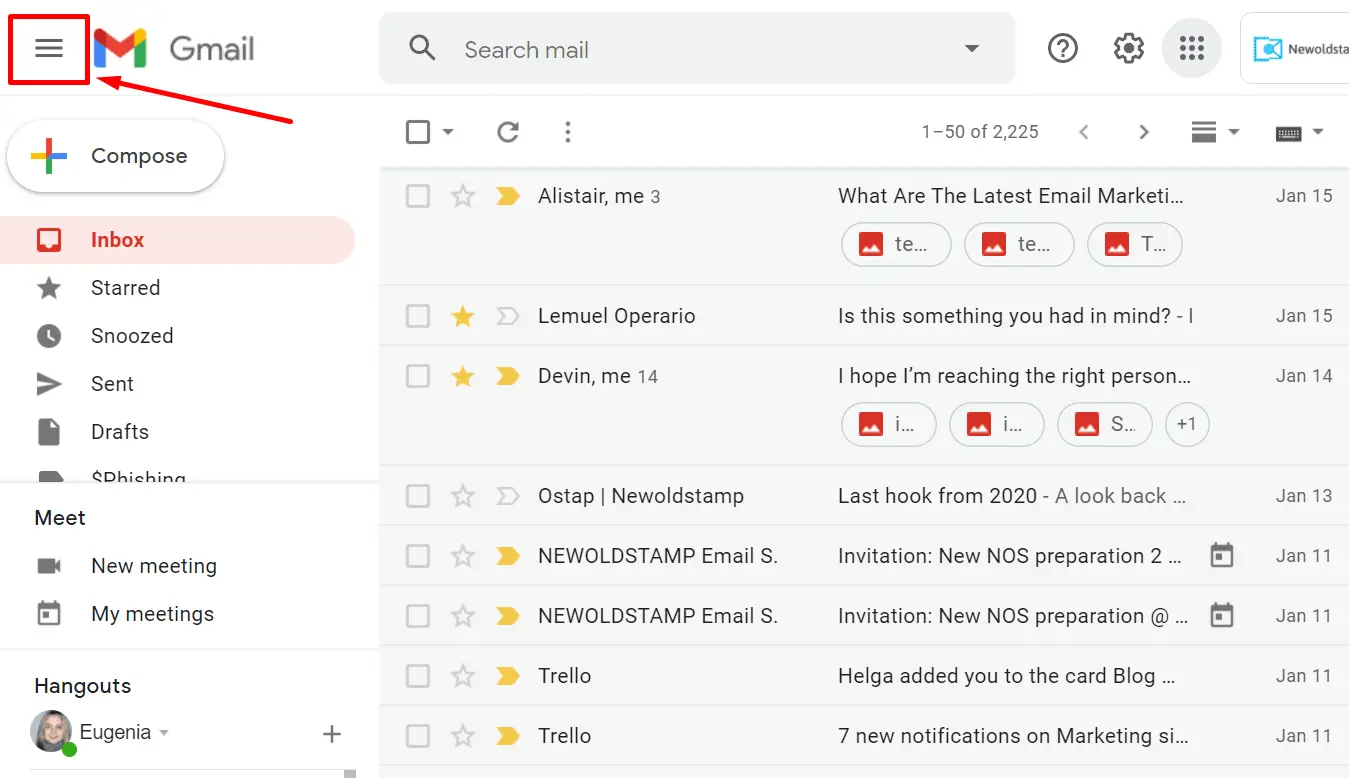This screenshot has height=778, width=1349.
Task: Toggle the split pane mode icon
Action: [x=1204, y=132]
